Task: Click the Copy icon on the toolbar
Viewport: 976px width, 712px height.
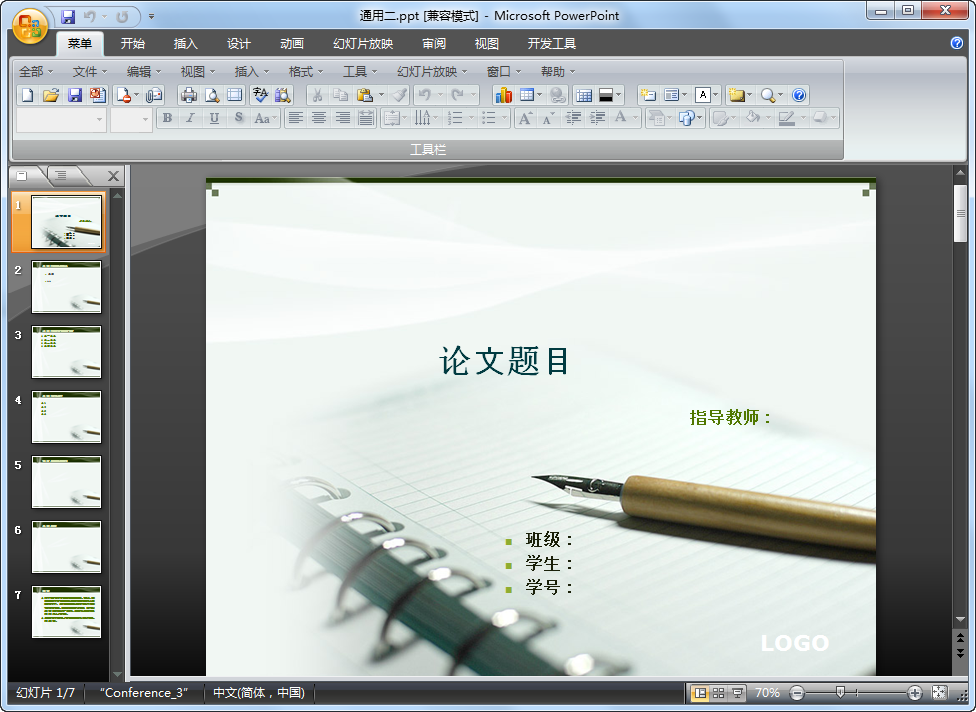Action: point(340,95)
